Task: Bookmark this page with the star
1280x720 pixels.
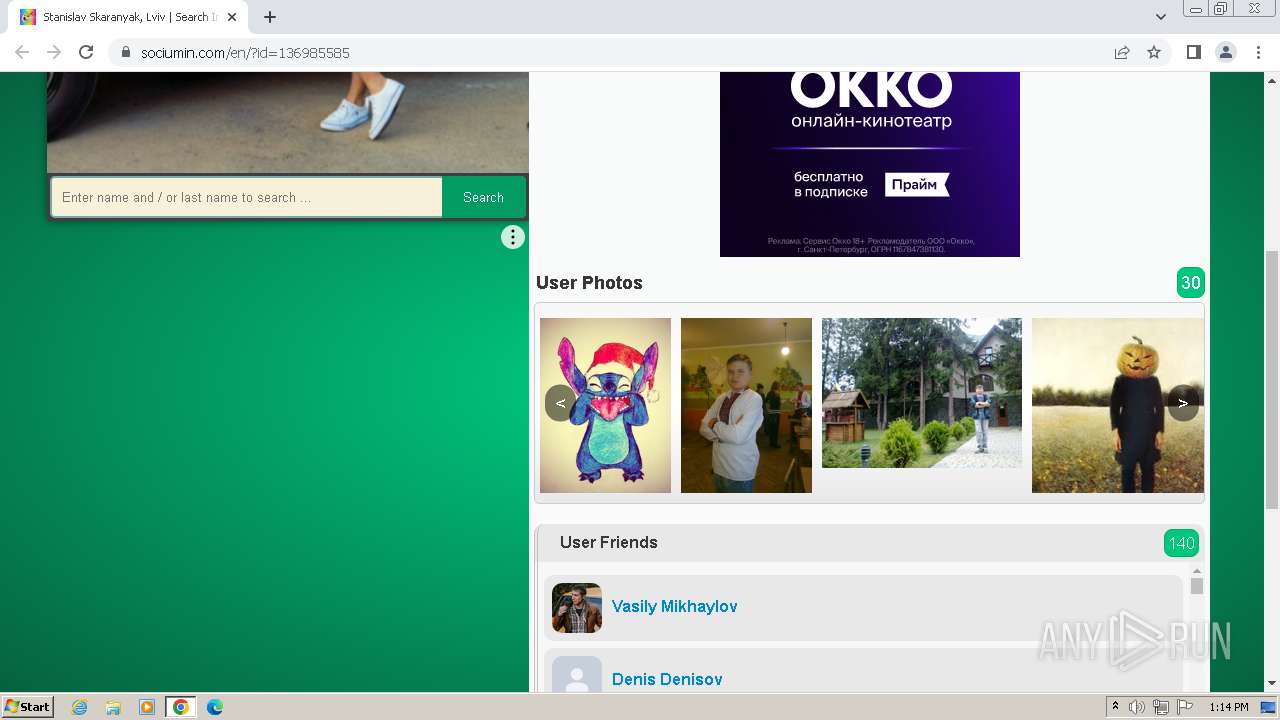Action: [1154, 52]
